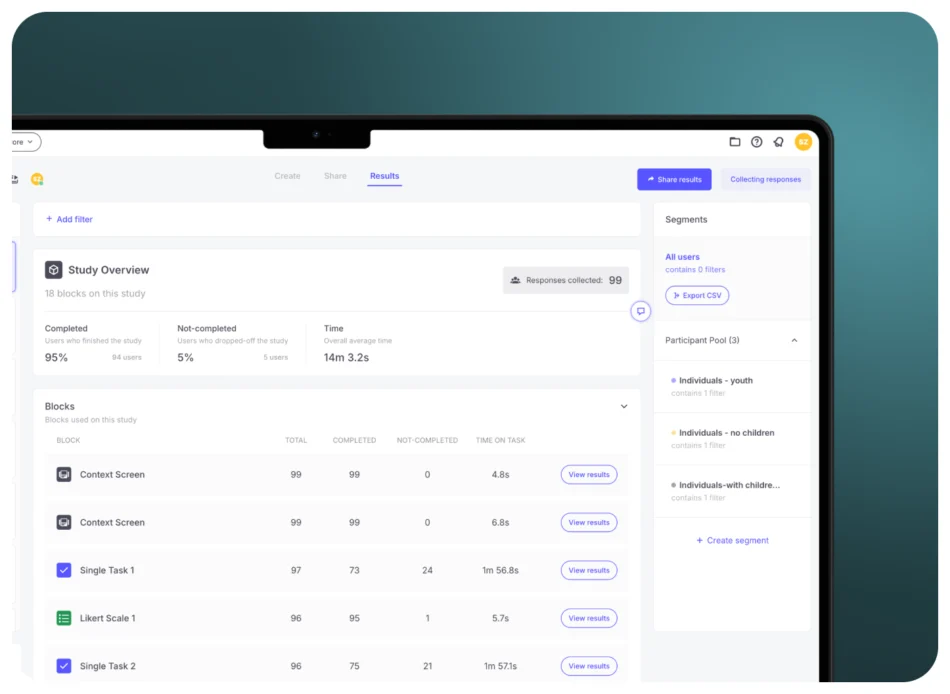950x694 pixels.
Task: Open the Study Overview cube icon
Action: click(54, 269)
